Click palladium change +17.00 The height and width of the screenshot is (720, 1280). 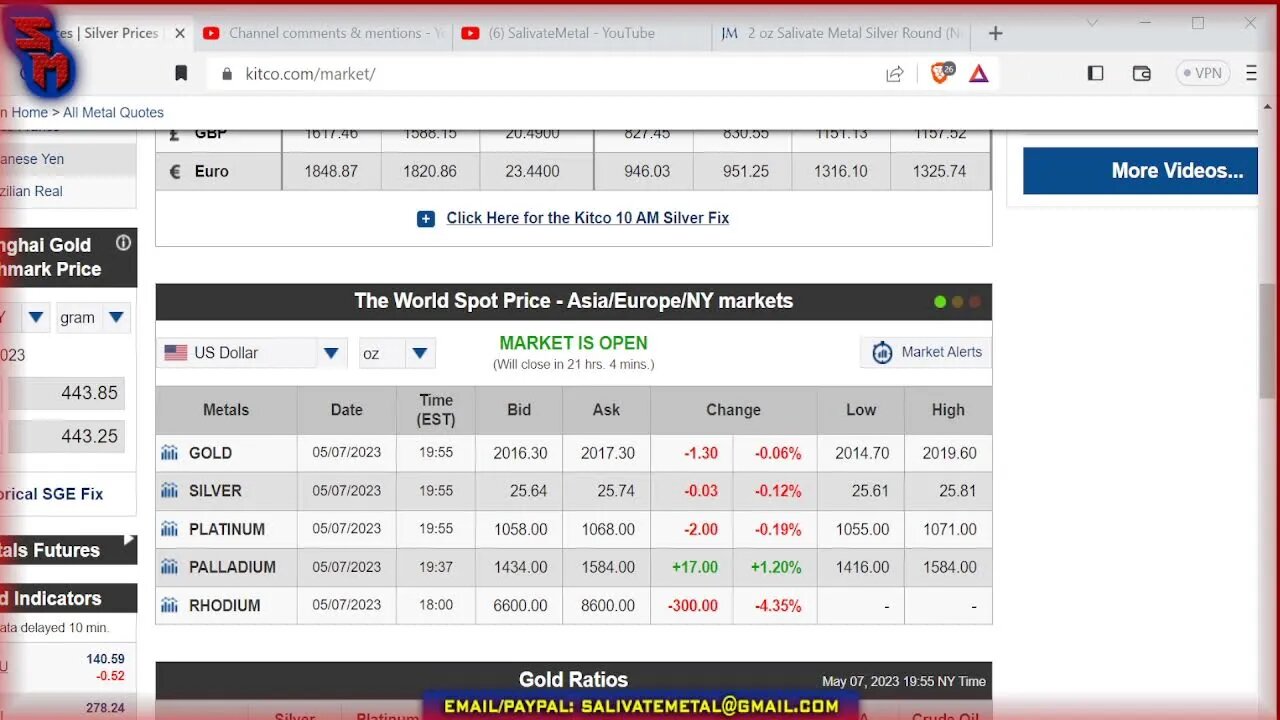click(695, 567)
